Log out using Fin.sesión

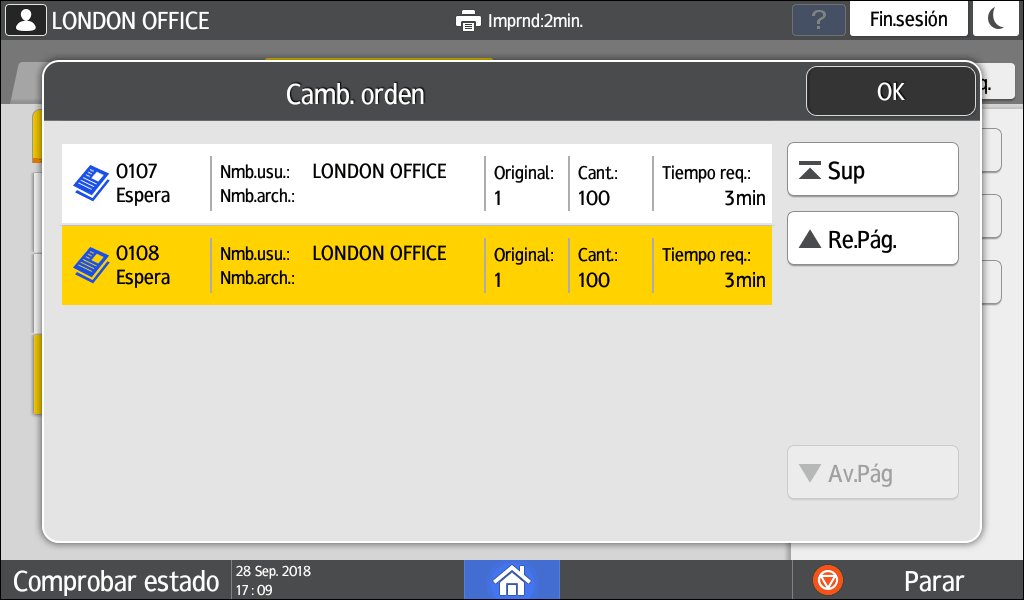(908, 20)
